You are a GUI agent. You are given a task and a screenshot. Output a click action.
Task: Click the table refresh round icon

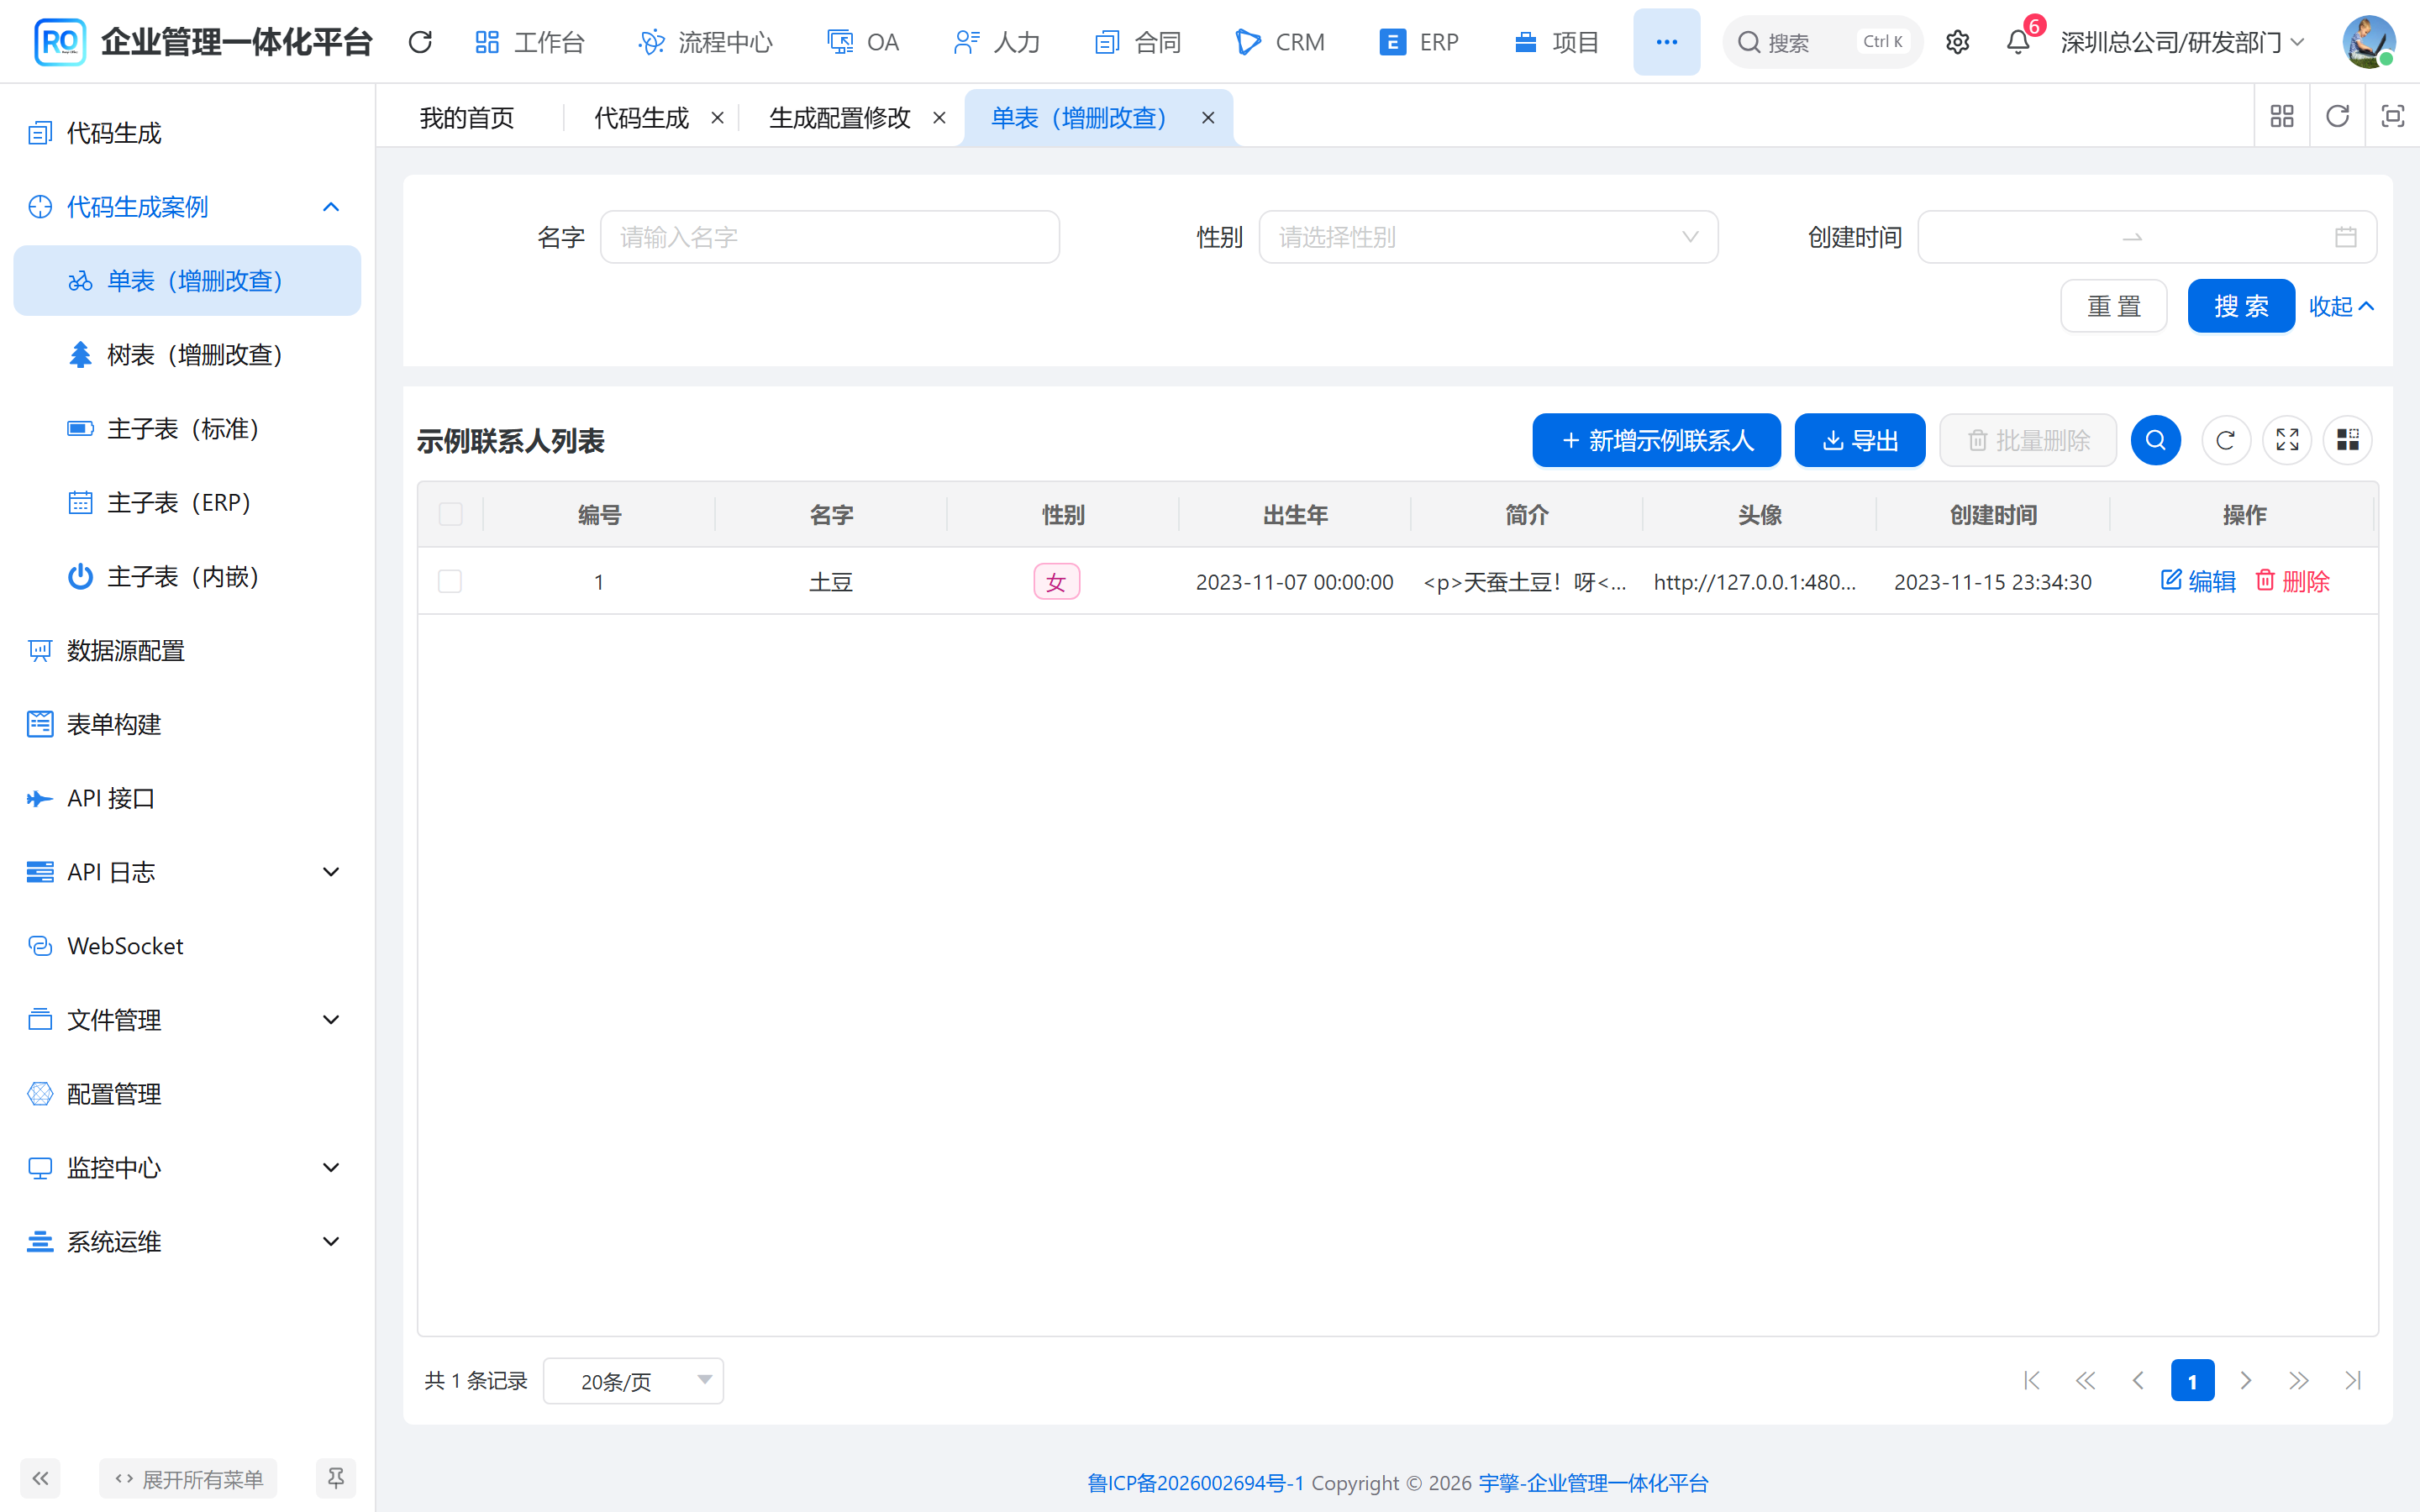click(2225, 440)
